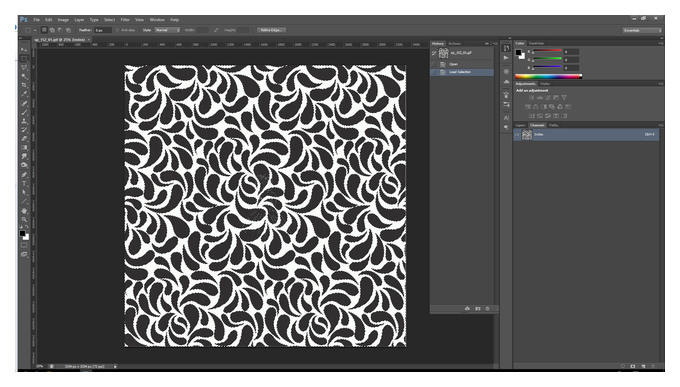Select the Dodge tool
680x387 pixels.
[x=24, y=165]
